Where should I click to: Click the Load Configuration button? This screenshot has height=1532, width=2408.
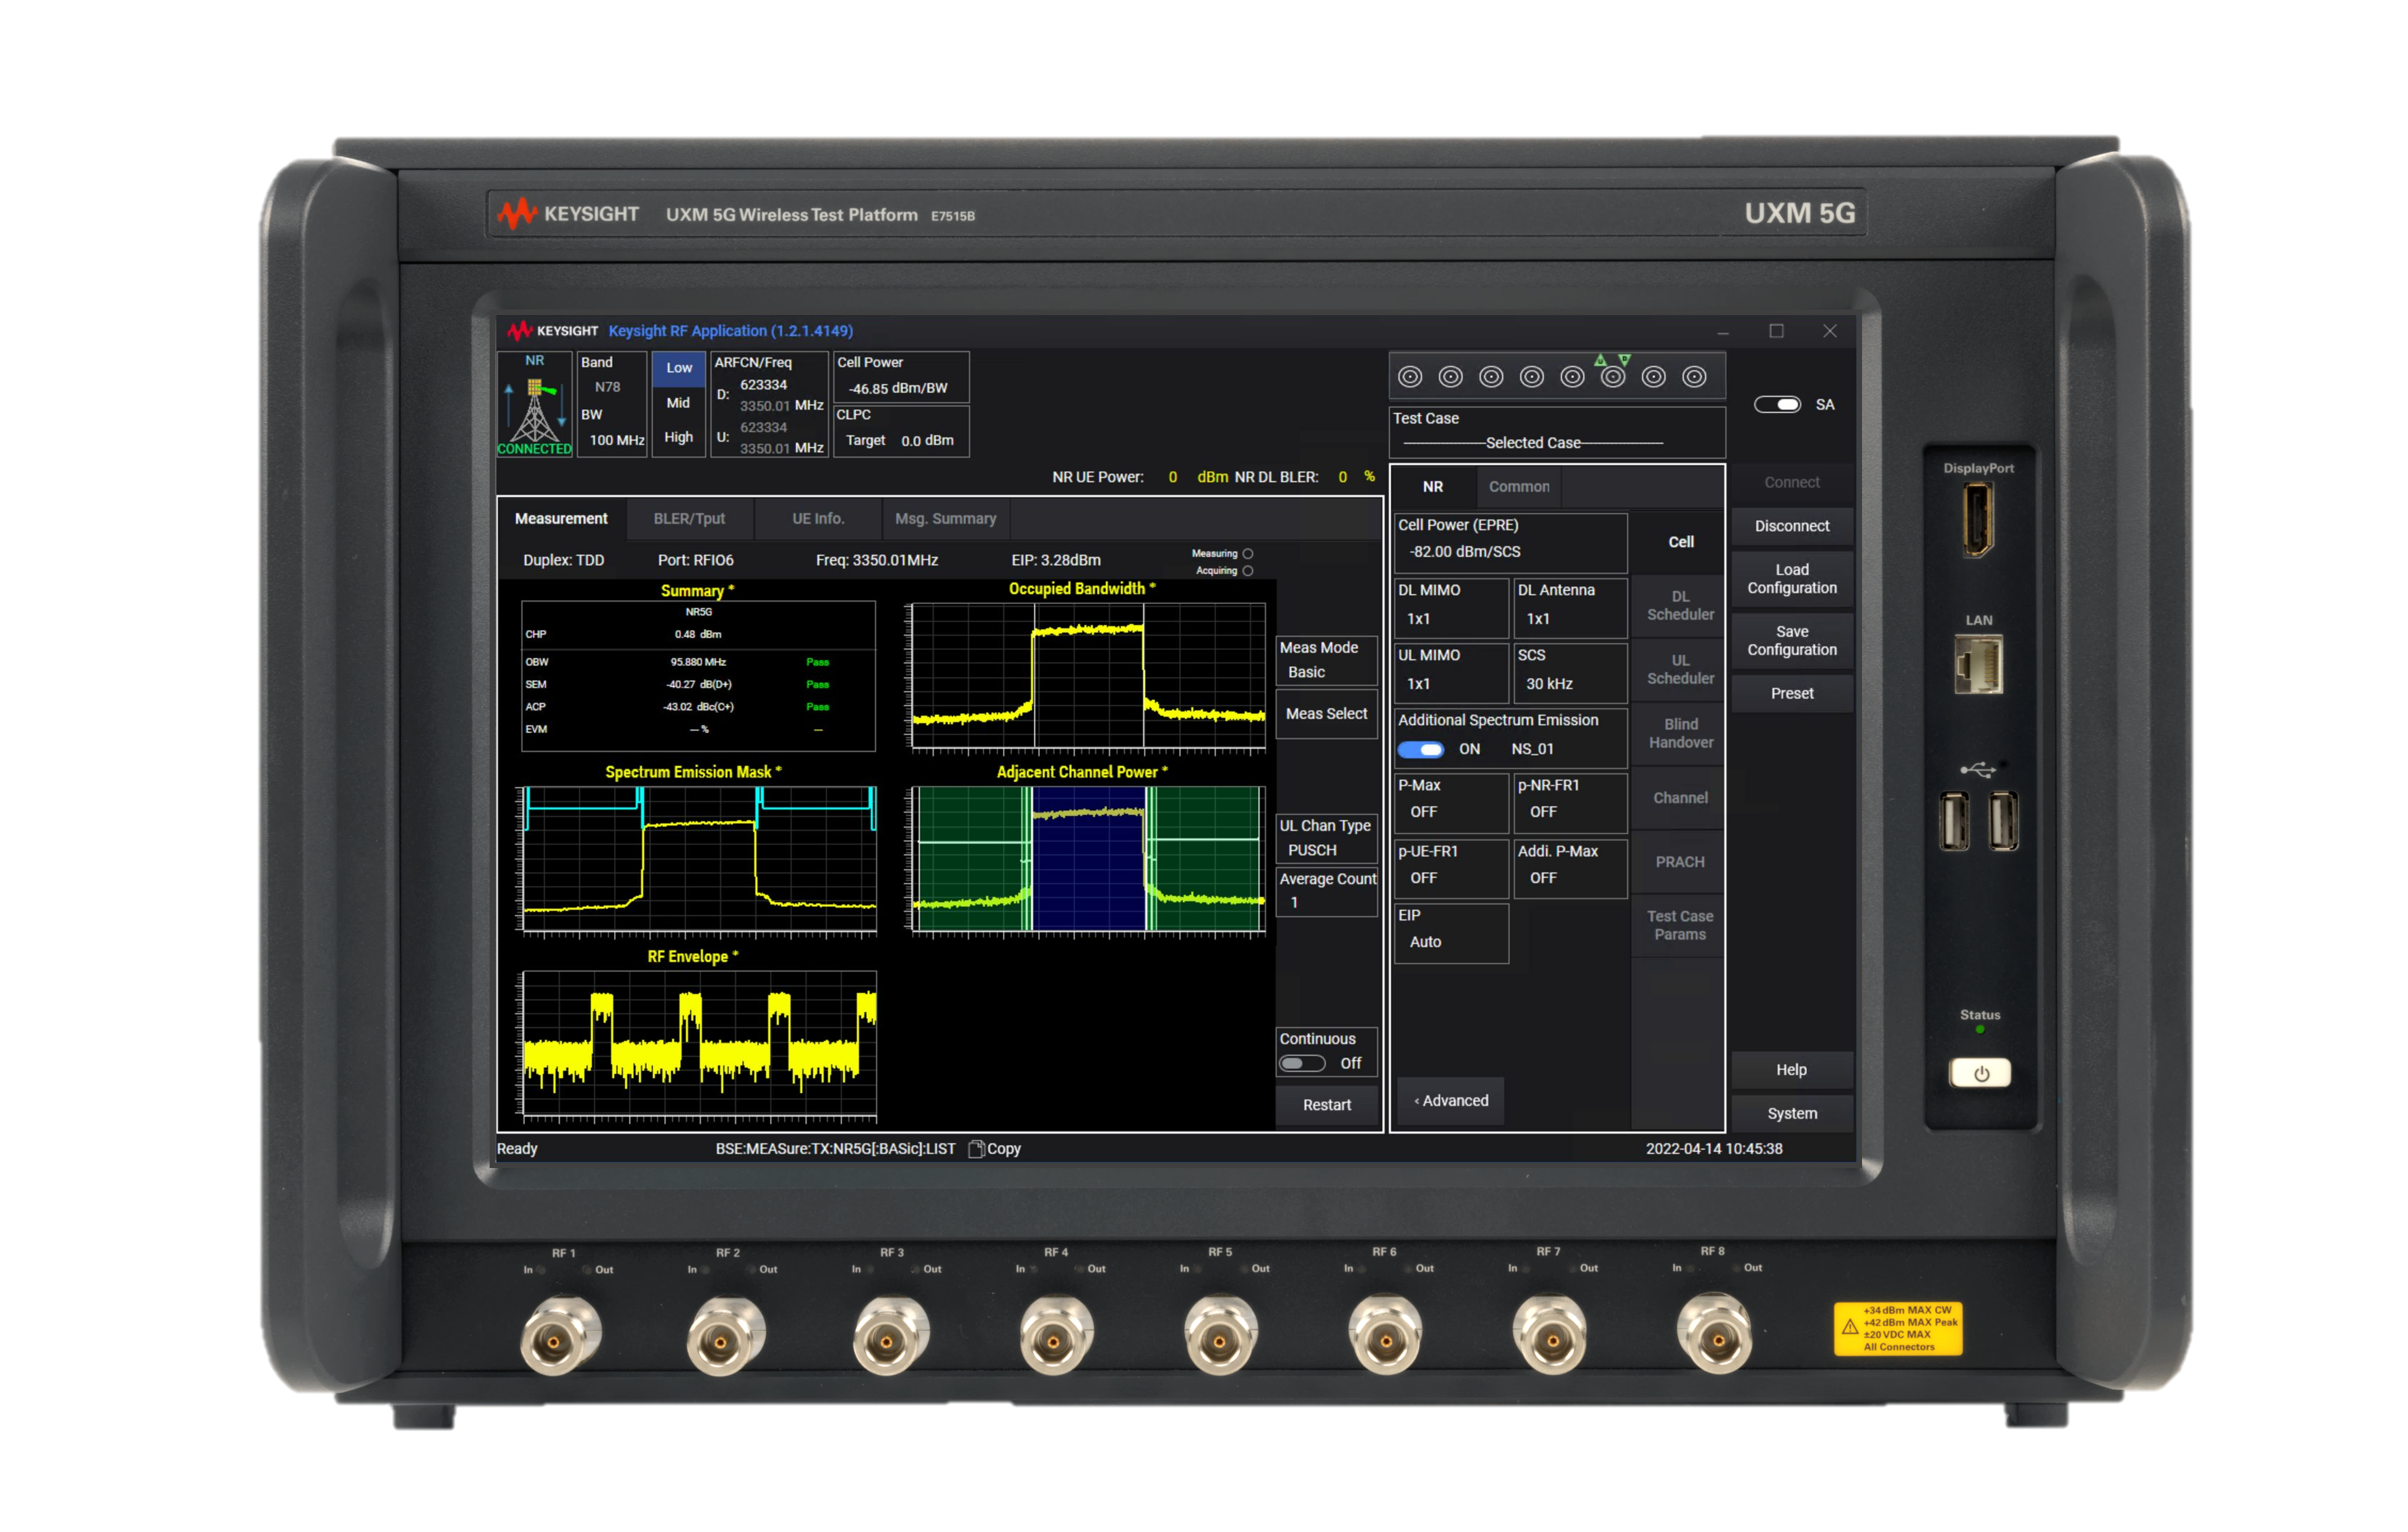coord(1791,579)
